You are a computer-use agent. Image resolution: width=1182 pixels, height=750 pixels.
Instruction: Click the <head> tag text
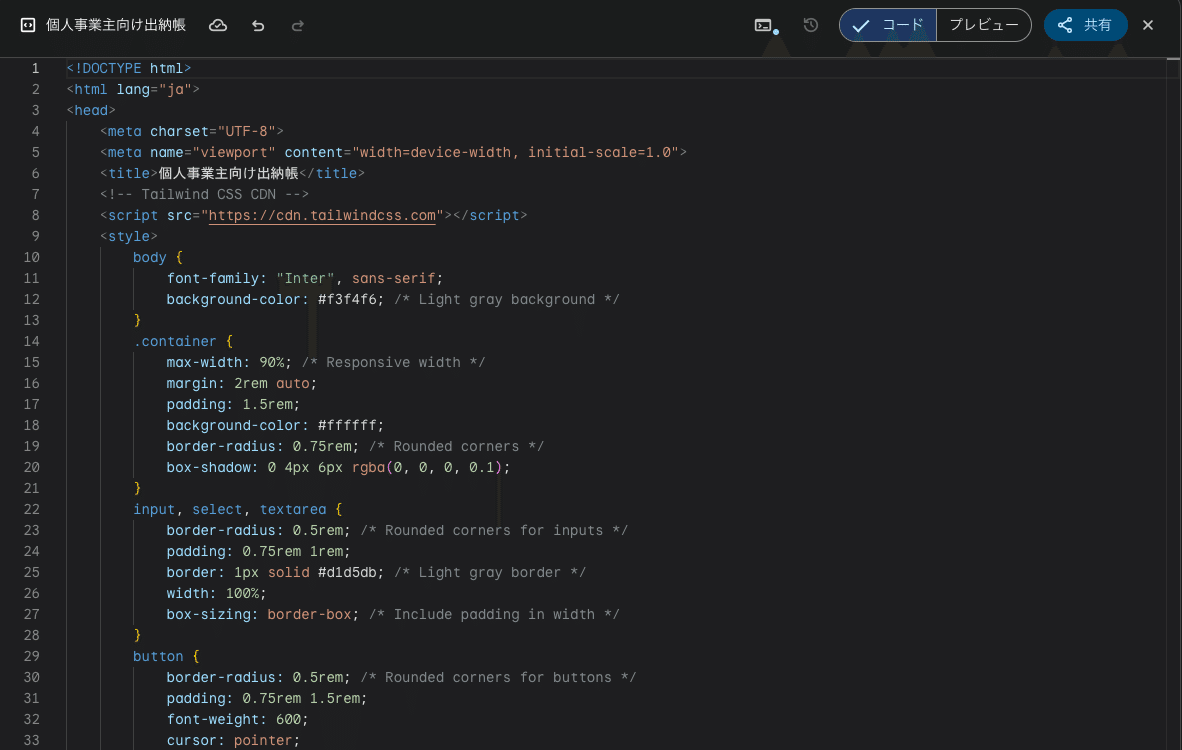pos(91,111)
